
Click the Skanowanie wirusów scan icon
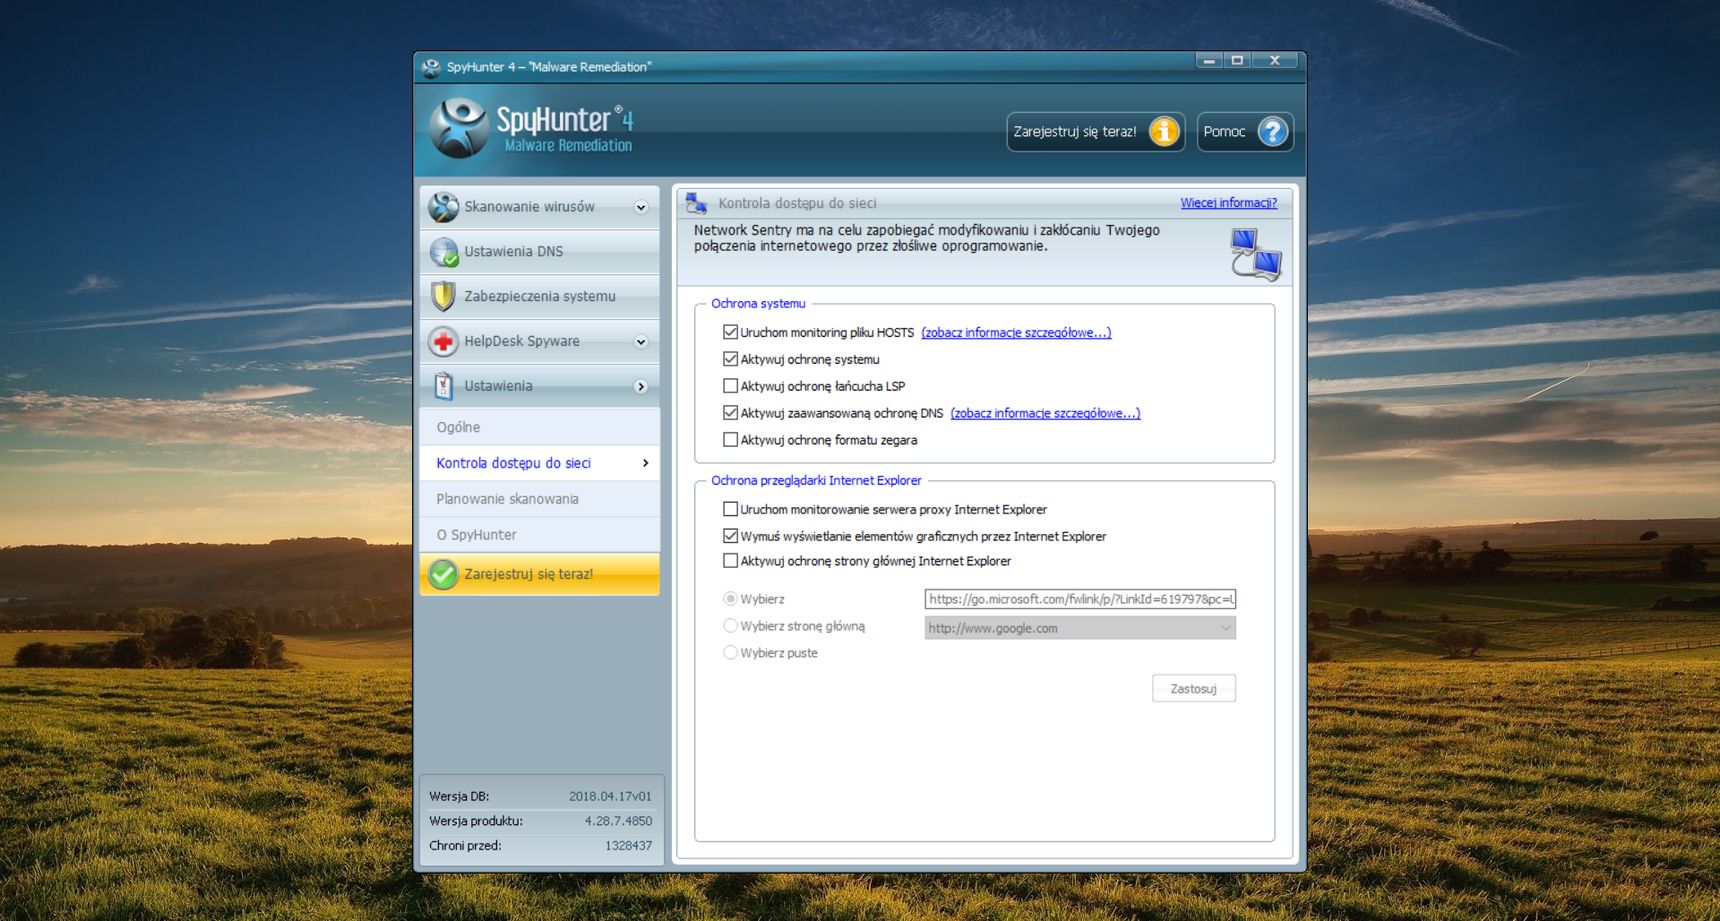[x=443, y=207]
